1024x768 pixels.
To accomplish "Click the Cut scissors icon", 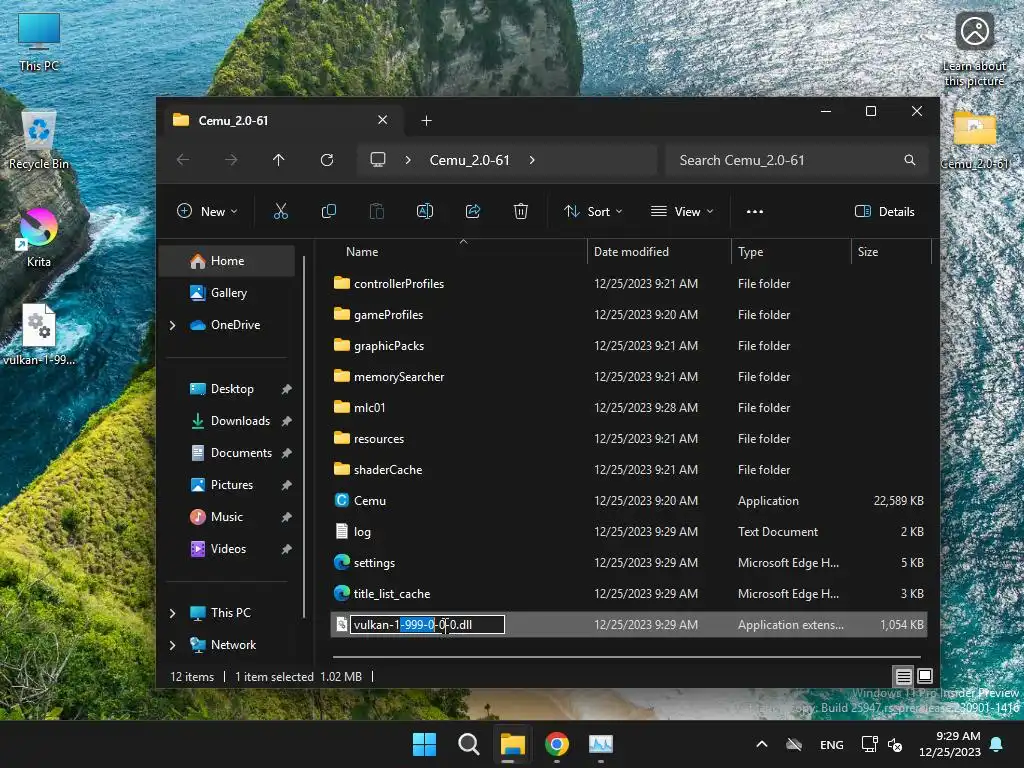I will (280, 211).
